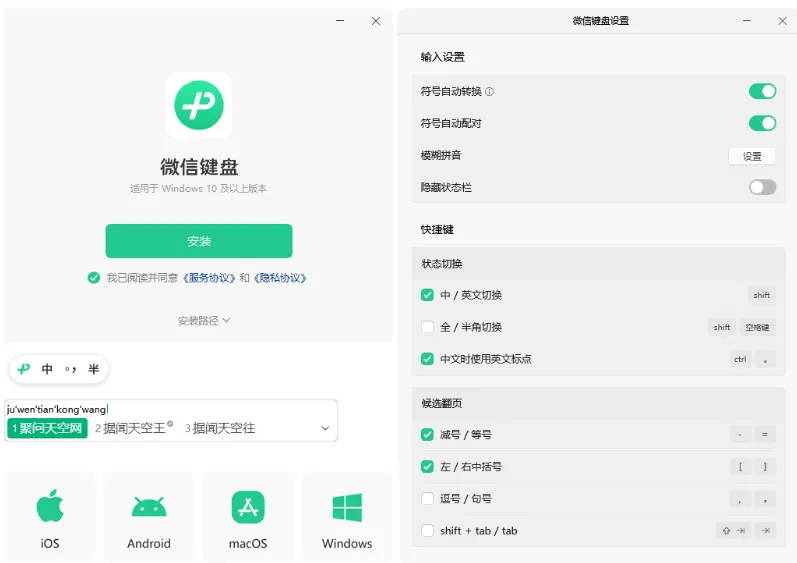This screenshot has height=563, width=797.
Task: Click the 状态切换 section header
Action: [x=442, y=264]
